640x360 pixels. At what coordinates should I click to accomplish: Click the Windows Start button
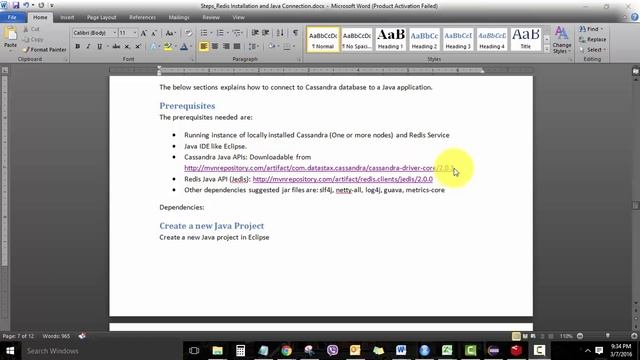tap(10, 351)
